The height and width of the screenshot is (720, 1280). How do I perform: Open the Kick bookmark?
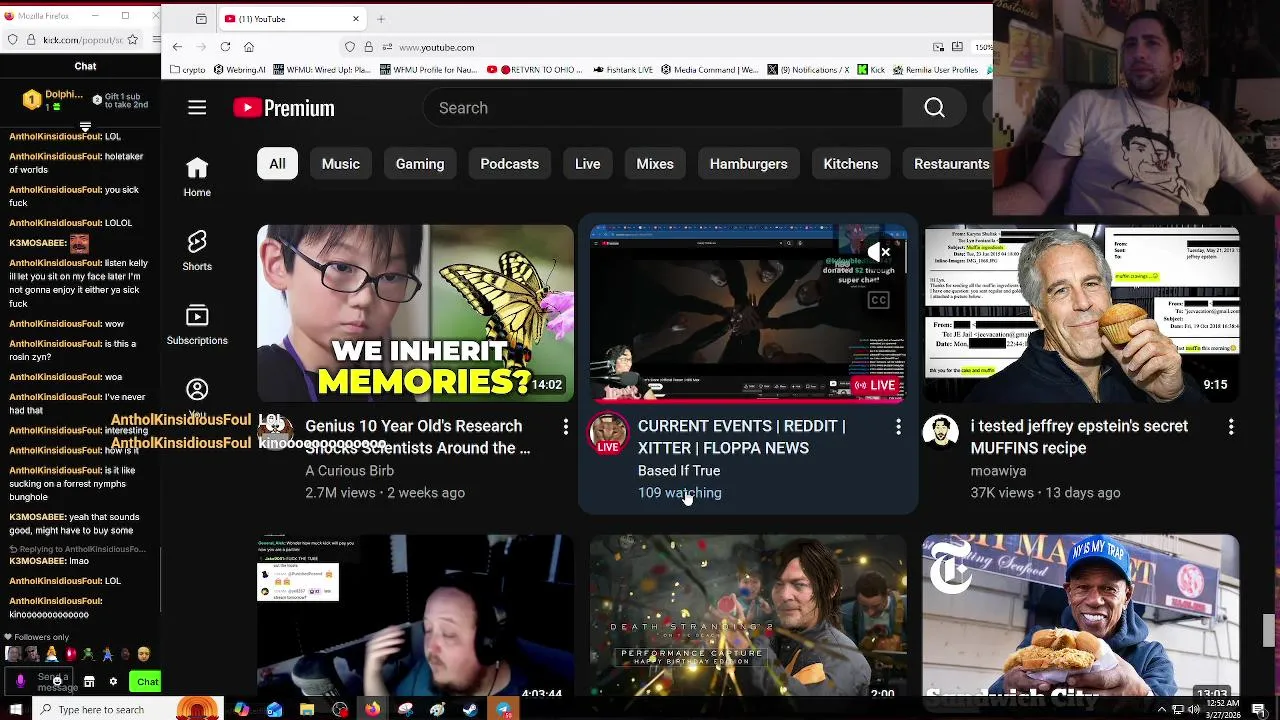[871, 70]
